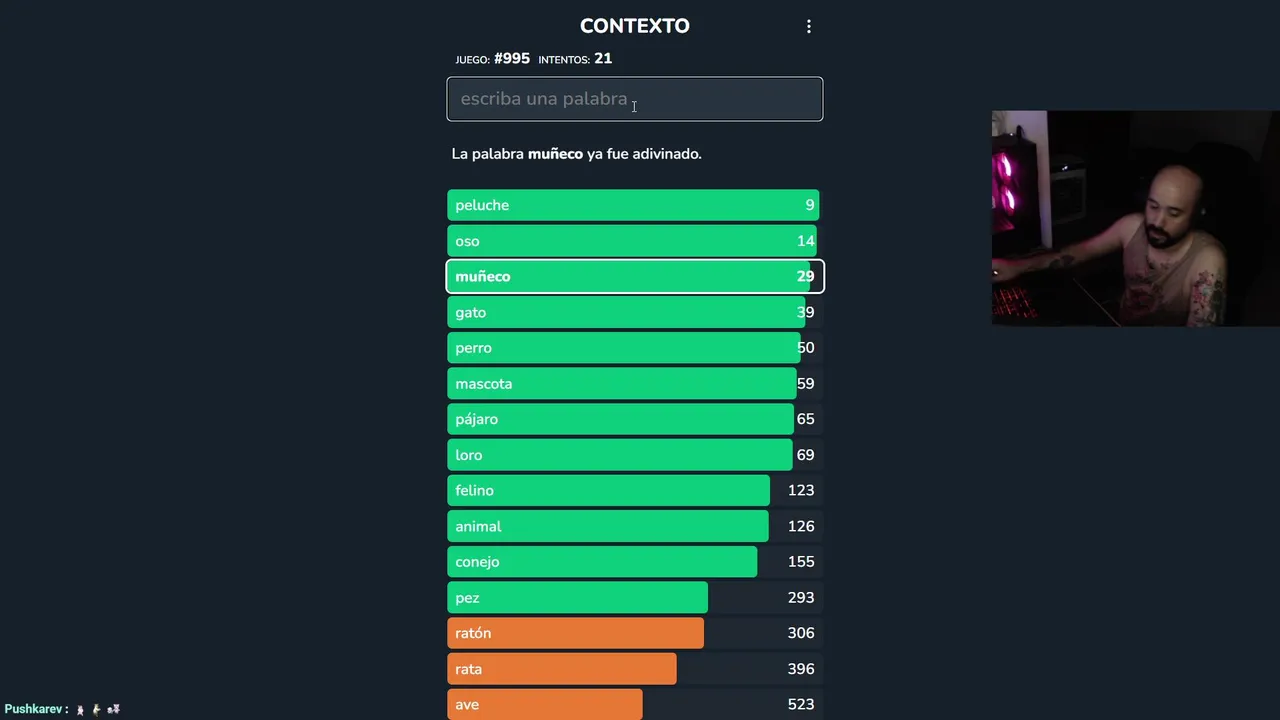Select the 'perro' guess row

pos(634,348)
